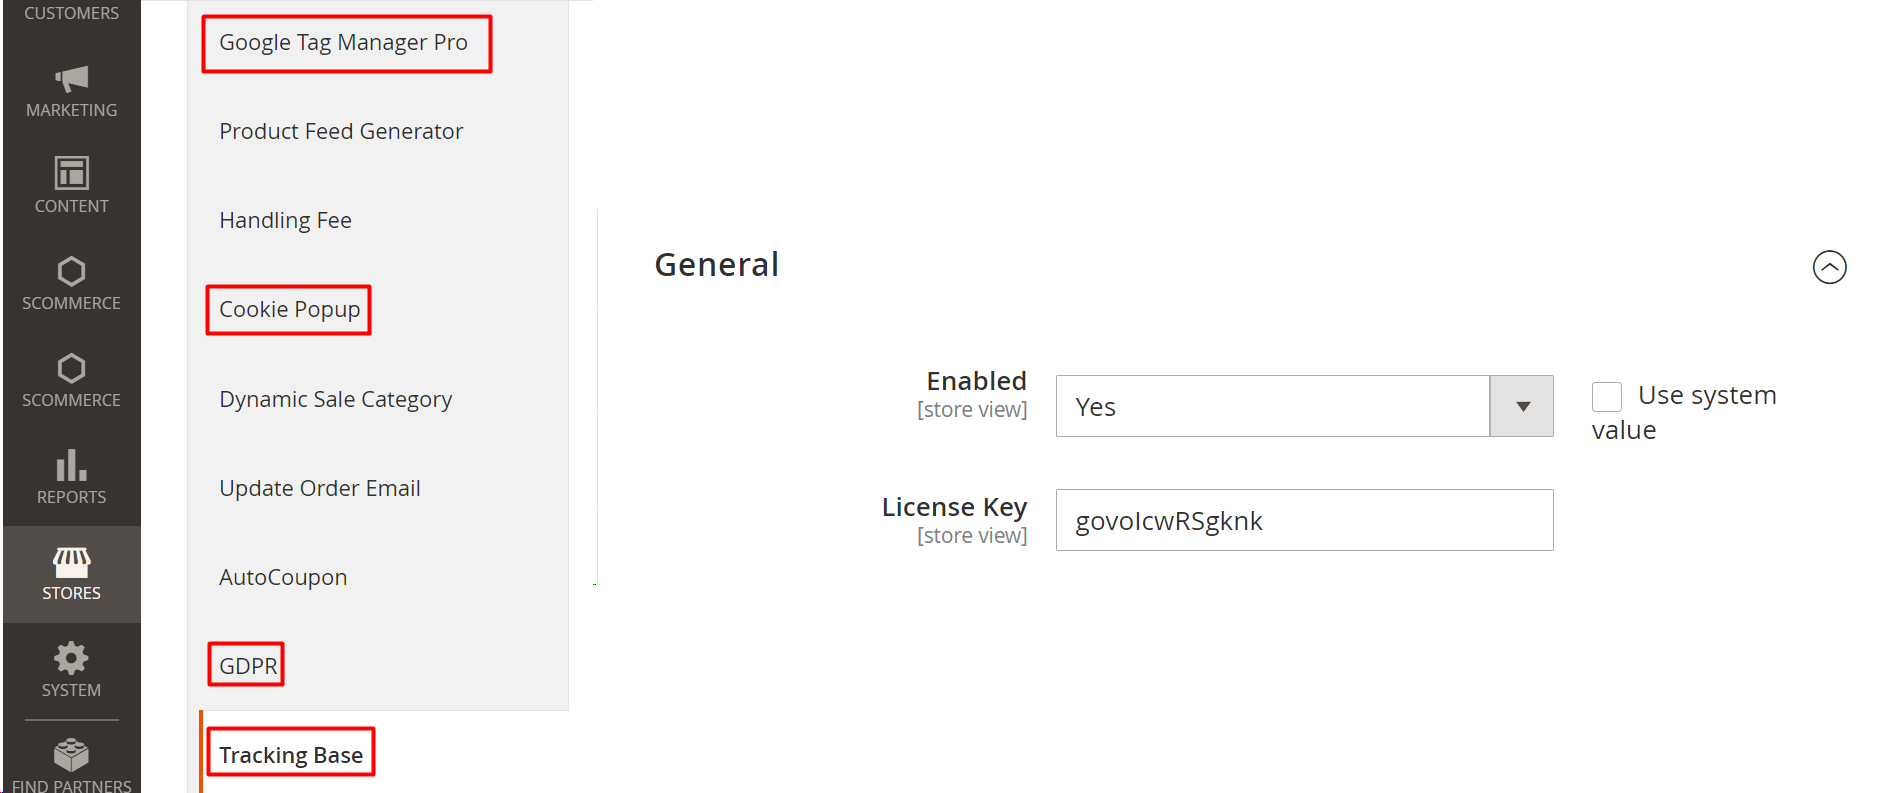
Task: Go to GDPR configuration tab
Action: click(x=247, y=666)
